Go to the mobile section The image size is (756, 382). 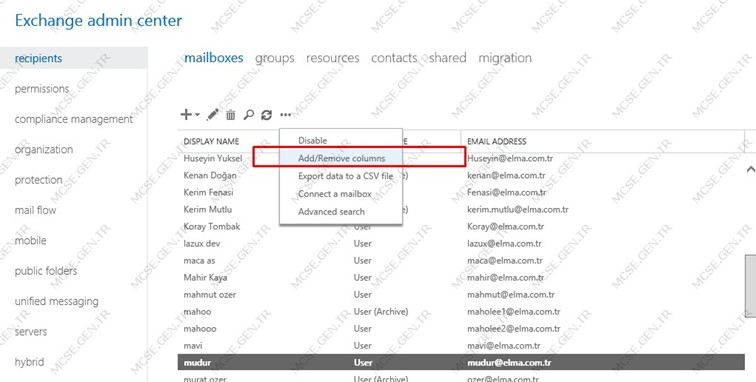coord(30,240)
